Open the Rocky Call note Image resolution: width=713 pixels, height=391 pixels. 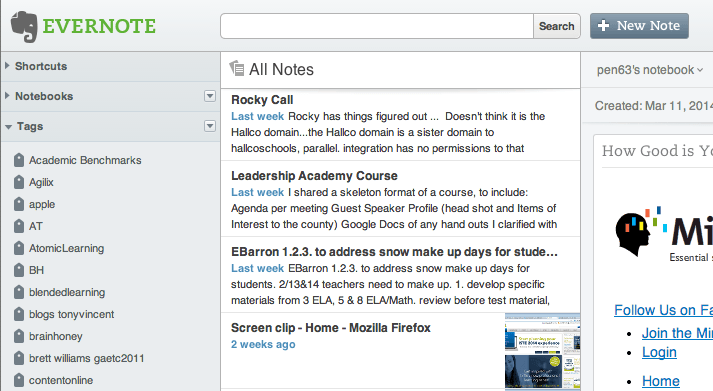[400, 125]
